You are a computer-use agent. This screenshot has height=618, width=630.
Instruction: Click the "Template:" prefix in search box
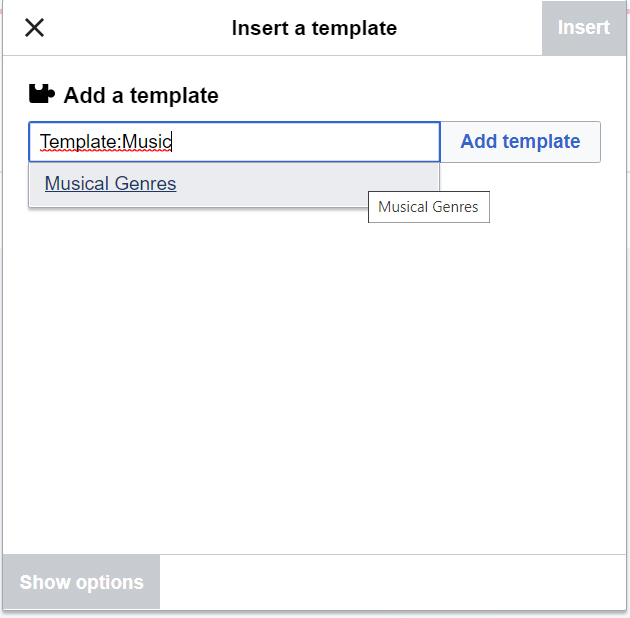[x=79, y=142]
